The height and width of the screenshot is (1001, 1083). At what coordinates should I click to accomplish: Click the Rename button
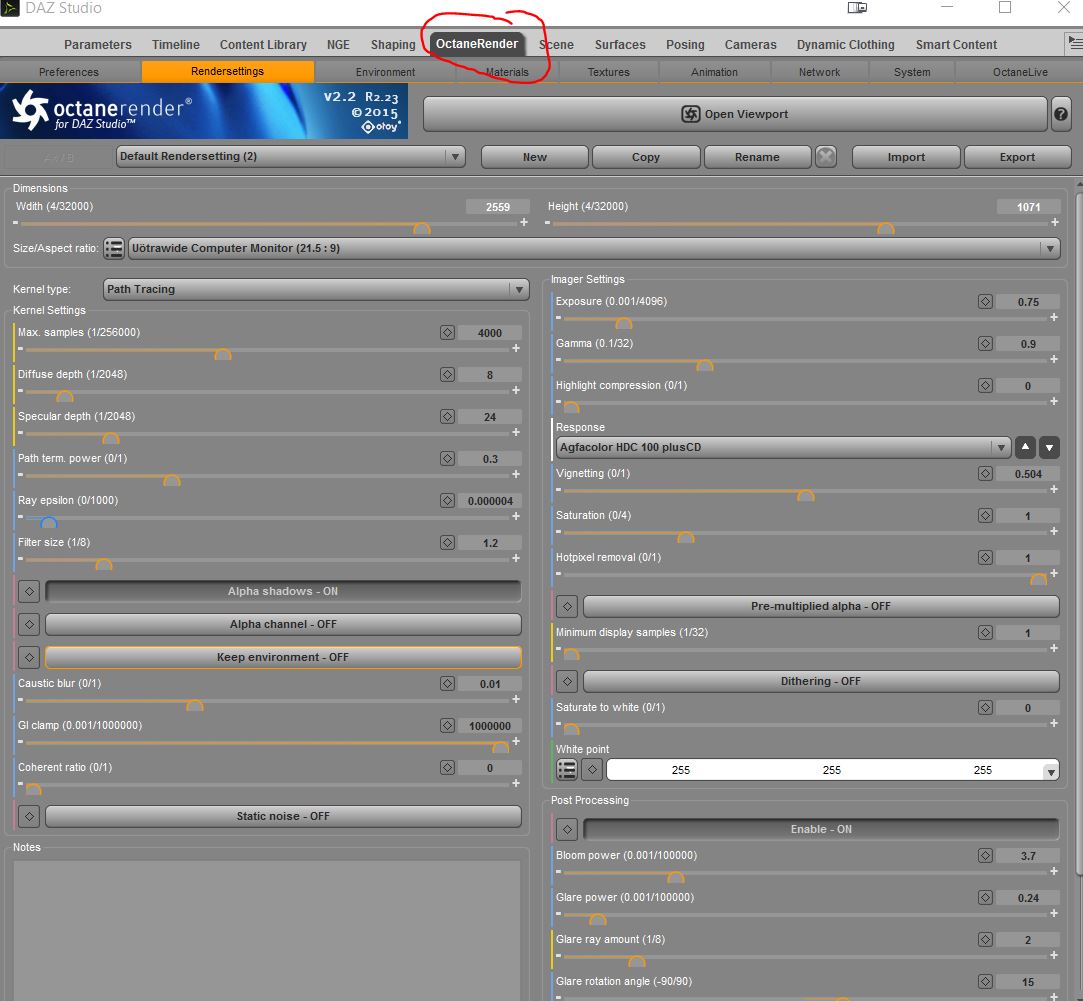(x=757, y=157)
